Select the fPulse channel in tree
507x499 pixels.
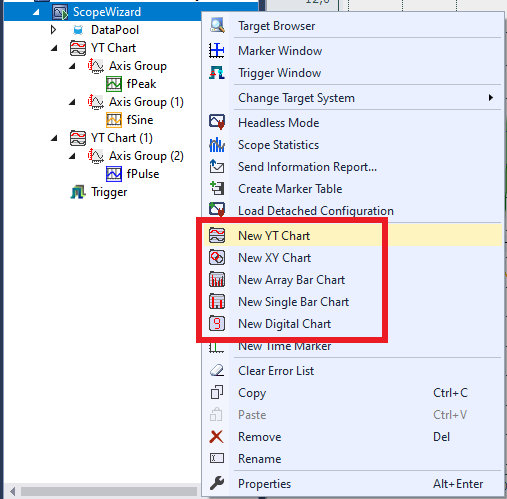[143, 174]
